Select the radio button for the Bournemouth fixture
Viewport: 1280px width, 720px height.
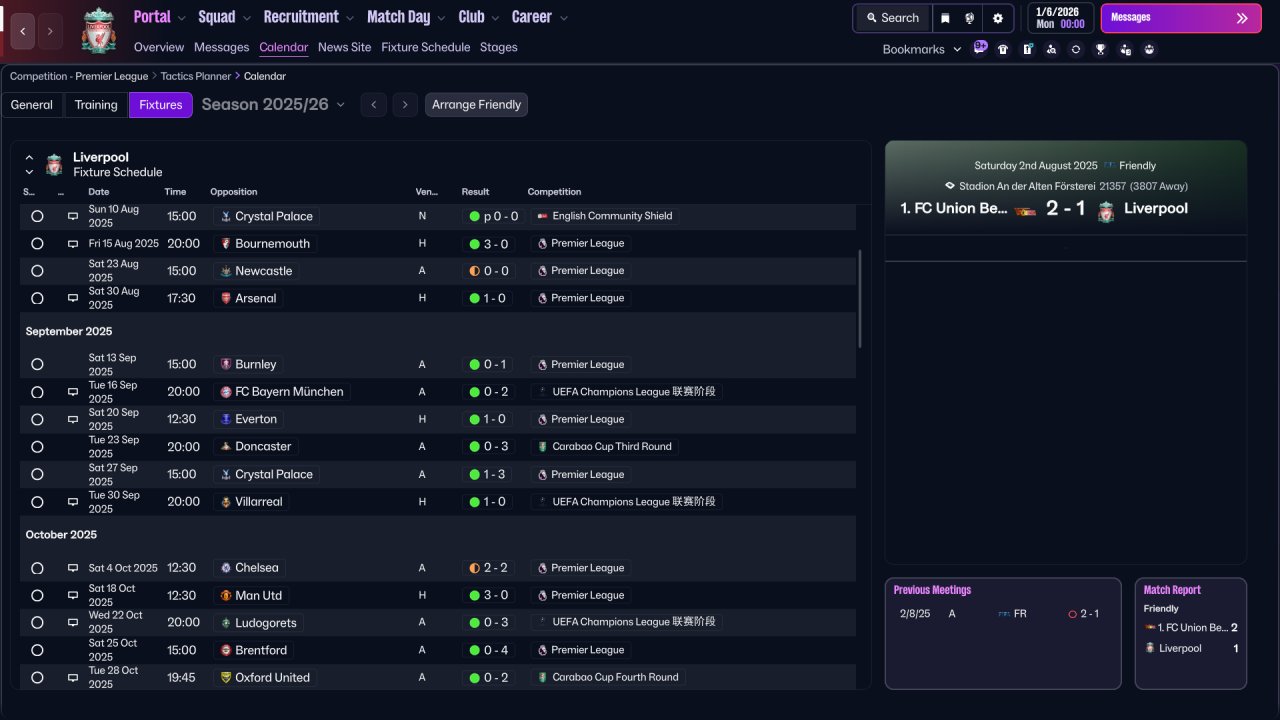coord(37,244)
